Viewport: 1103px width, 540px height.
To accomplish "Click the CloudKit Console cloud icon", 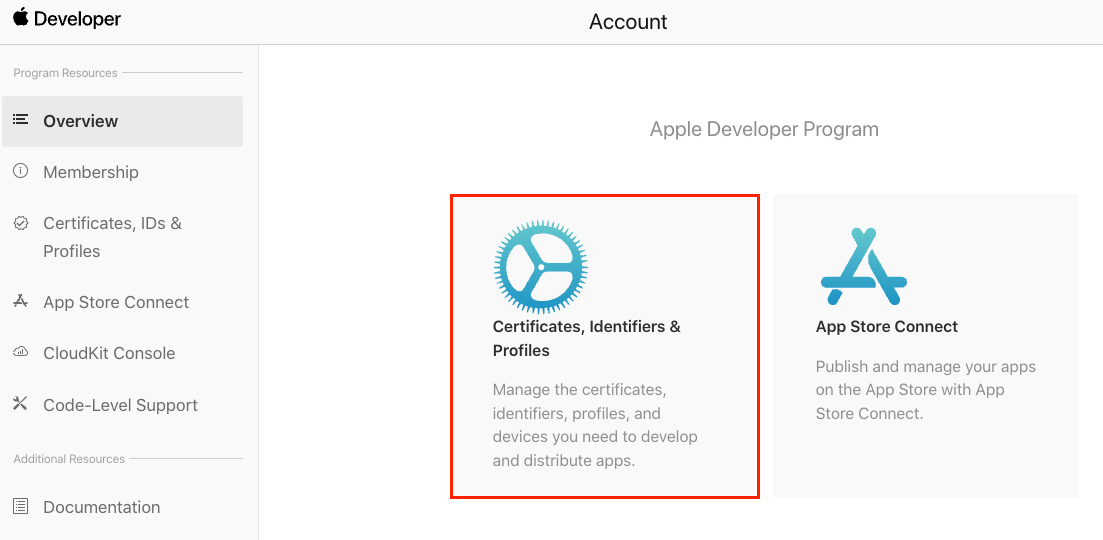I will [x=21, y=352].
